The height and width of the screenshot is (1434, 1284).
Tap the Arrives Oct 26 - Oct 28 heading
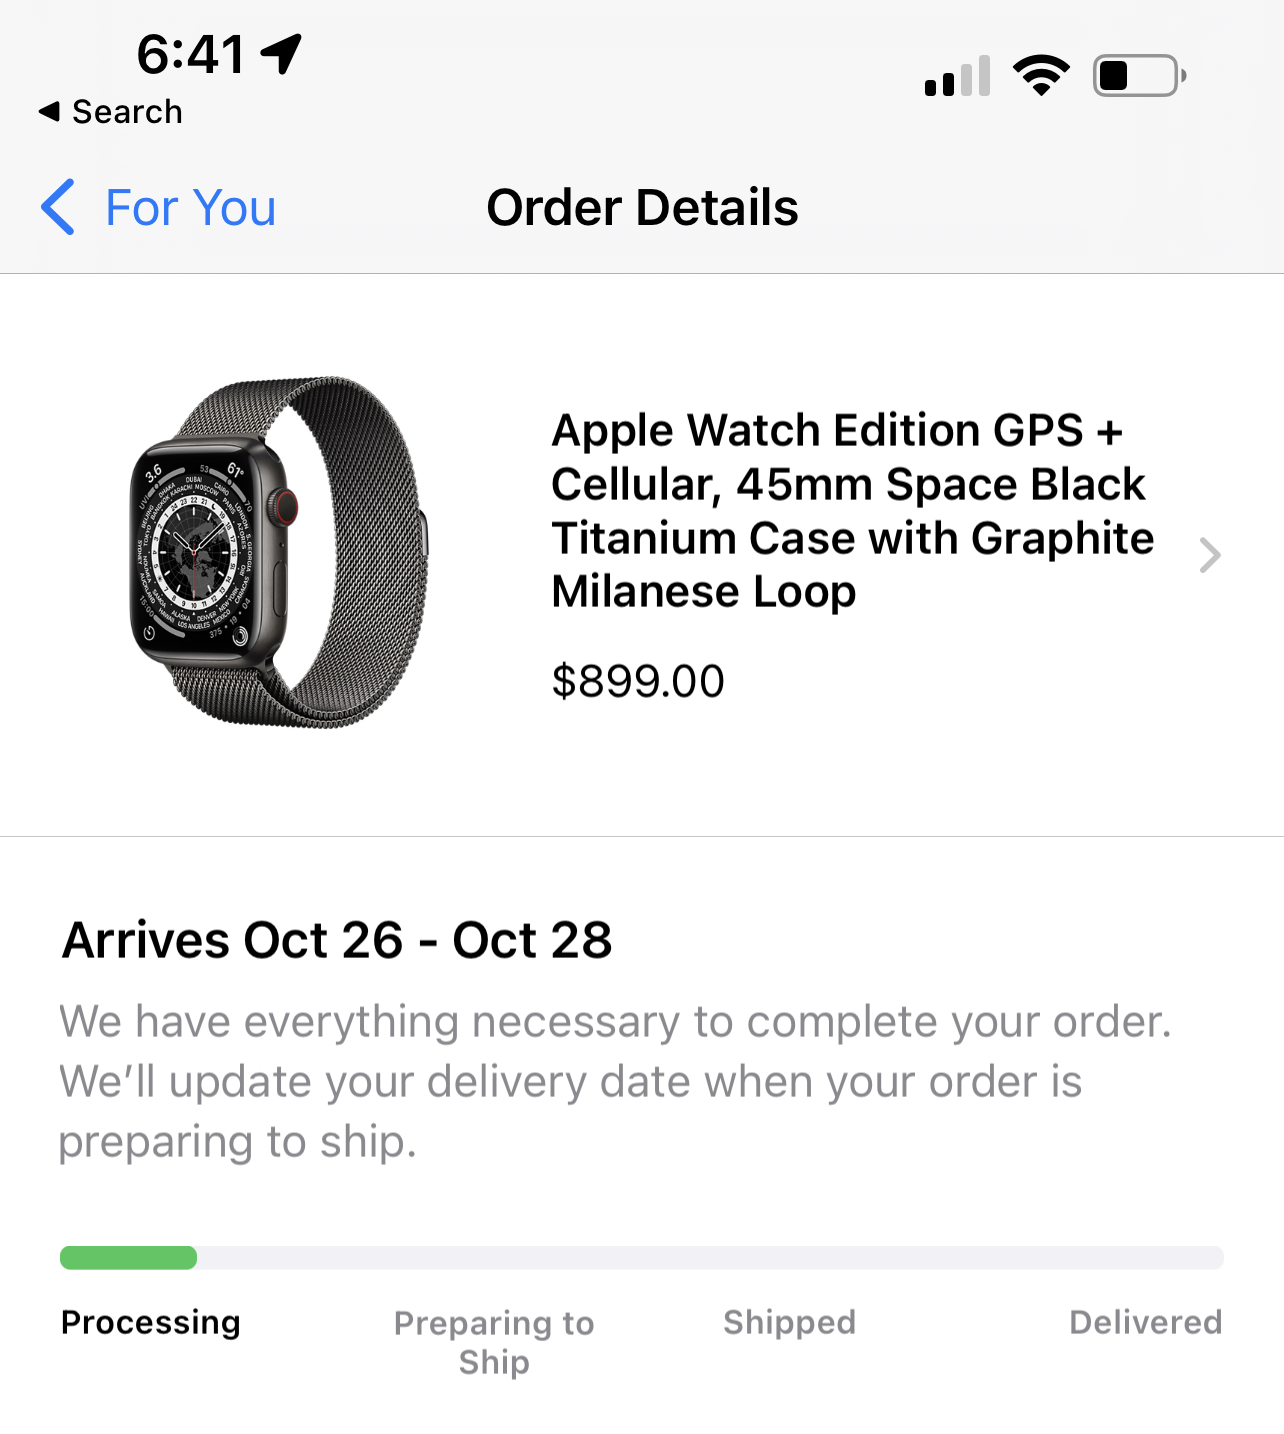337,940
